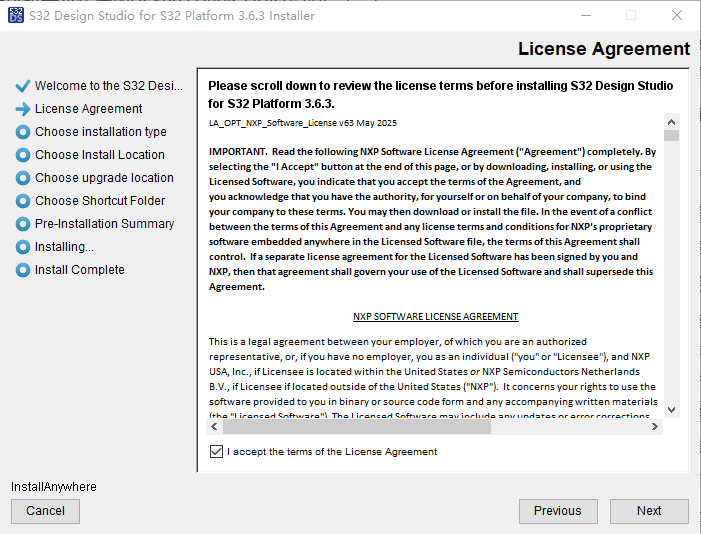This screenshot has height=534, width=701.
Task: Click the license scroll down arrow
Action: pyautogui.click(x=671, y=410)
